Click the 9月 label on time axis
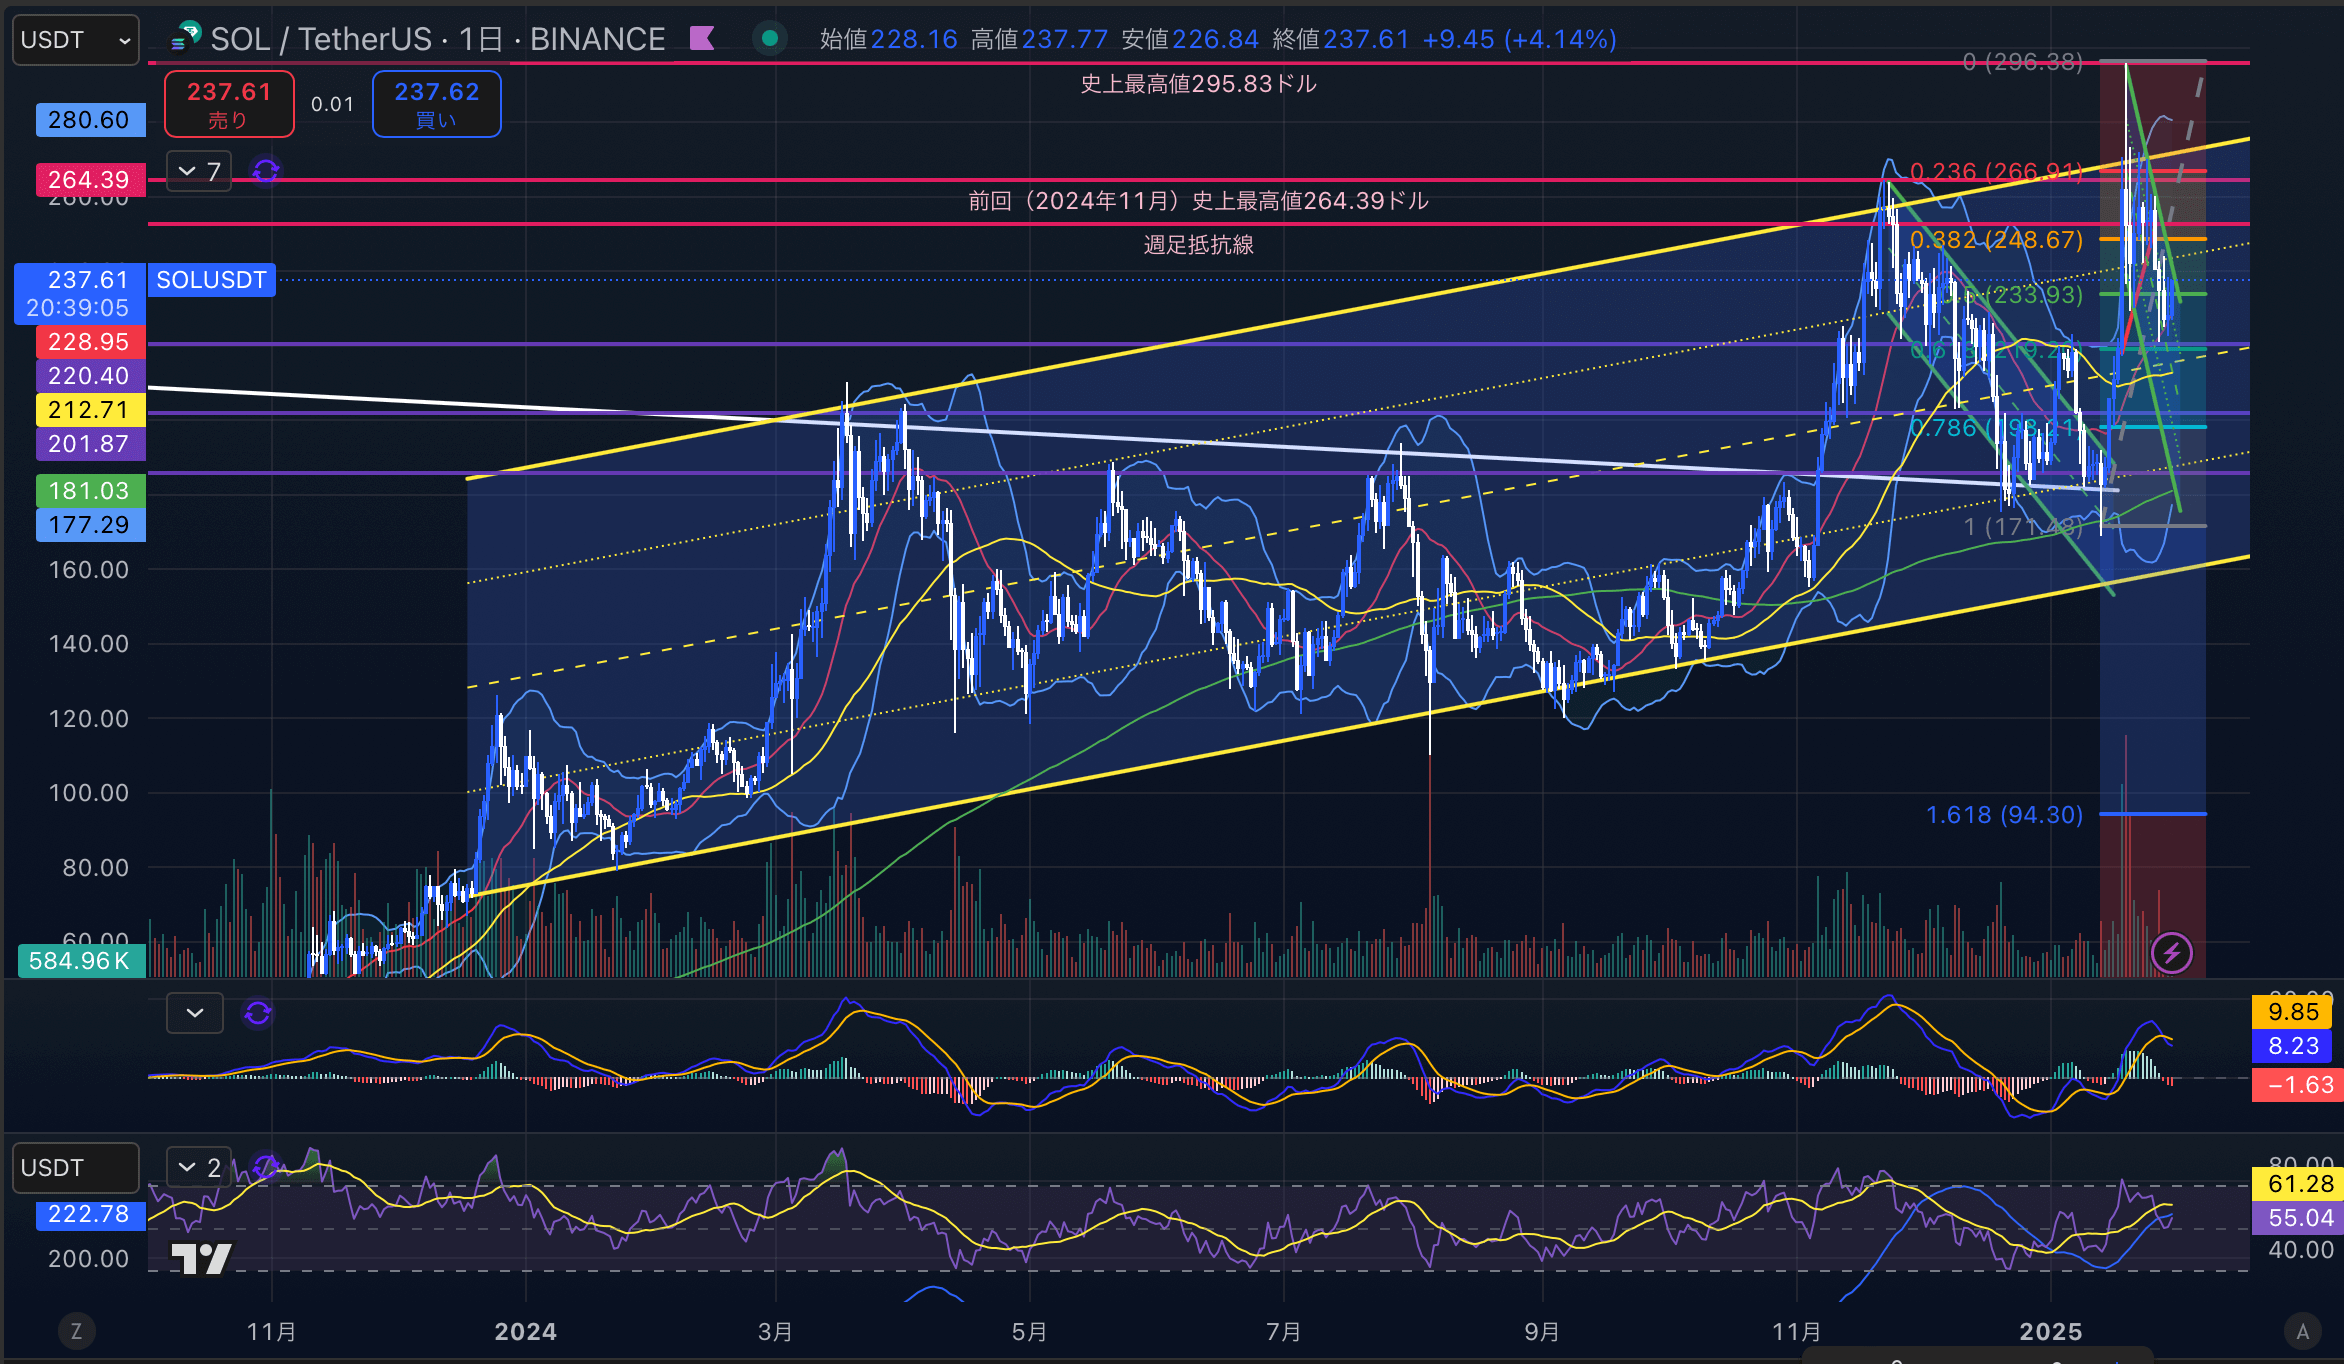The image size is (2344, 1364). tap(1541, 1332)
